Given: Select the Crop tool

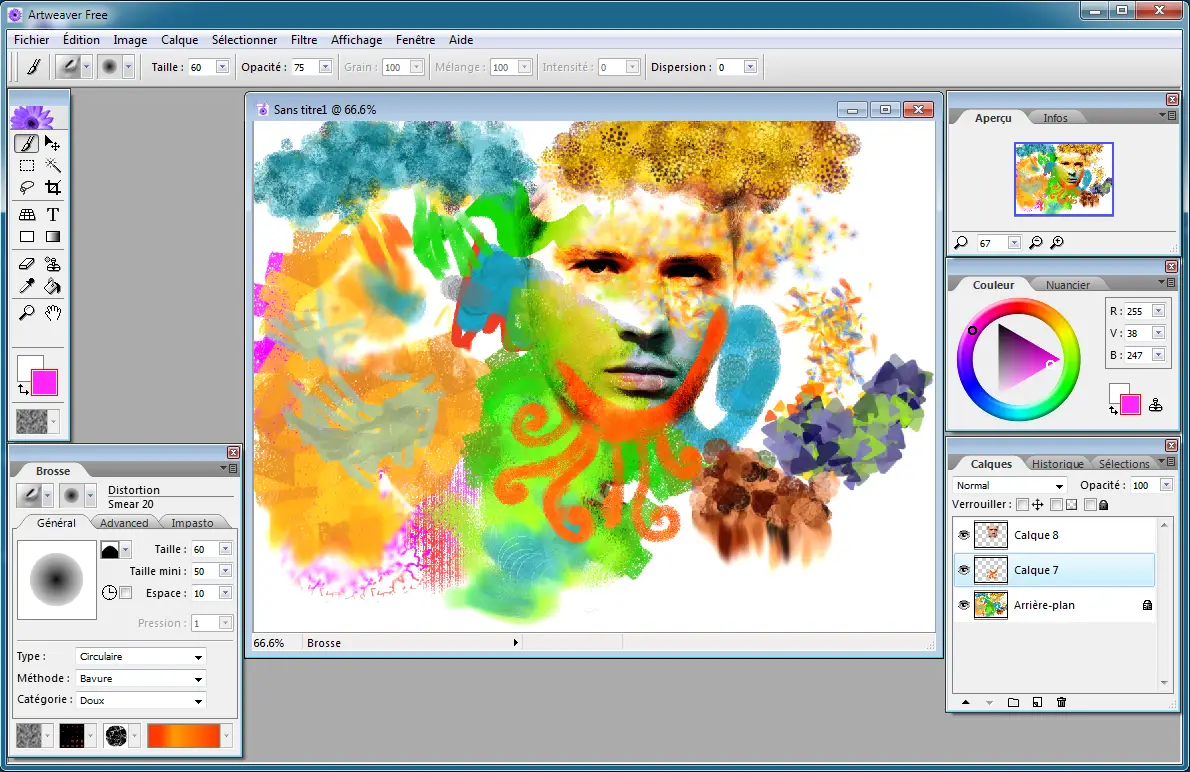Looking at the screenshot, I should (52, 187).
